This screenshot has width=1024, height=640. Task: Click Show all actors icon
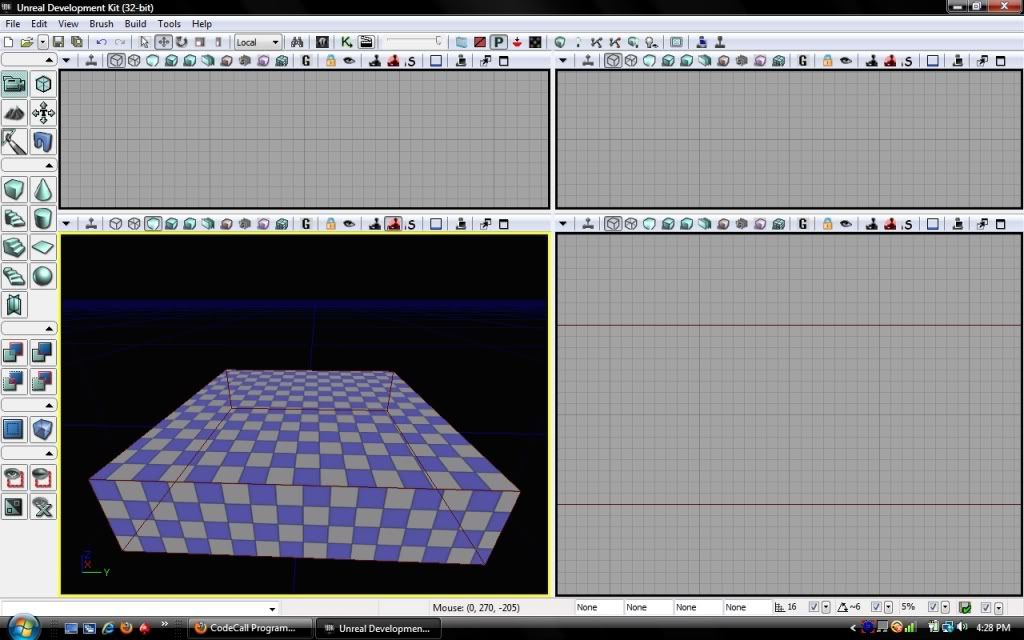[43, 506]
